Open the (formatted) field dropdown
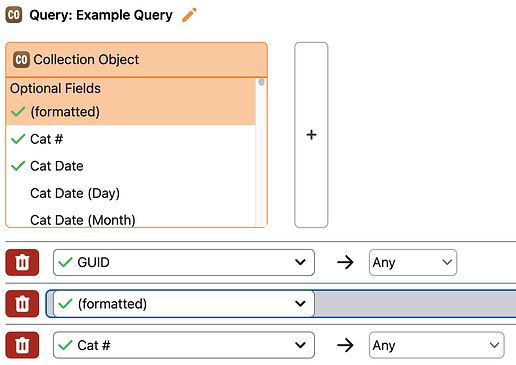 pos(184,304)
